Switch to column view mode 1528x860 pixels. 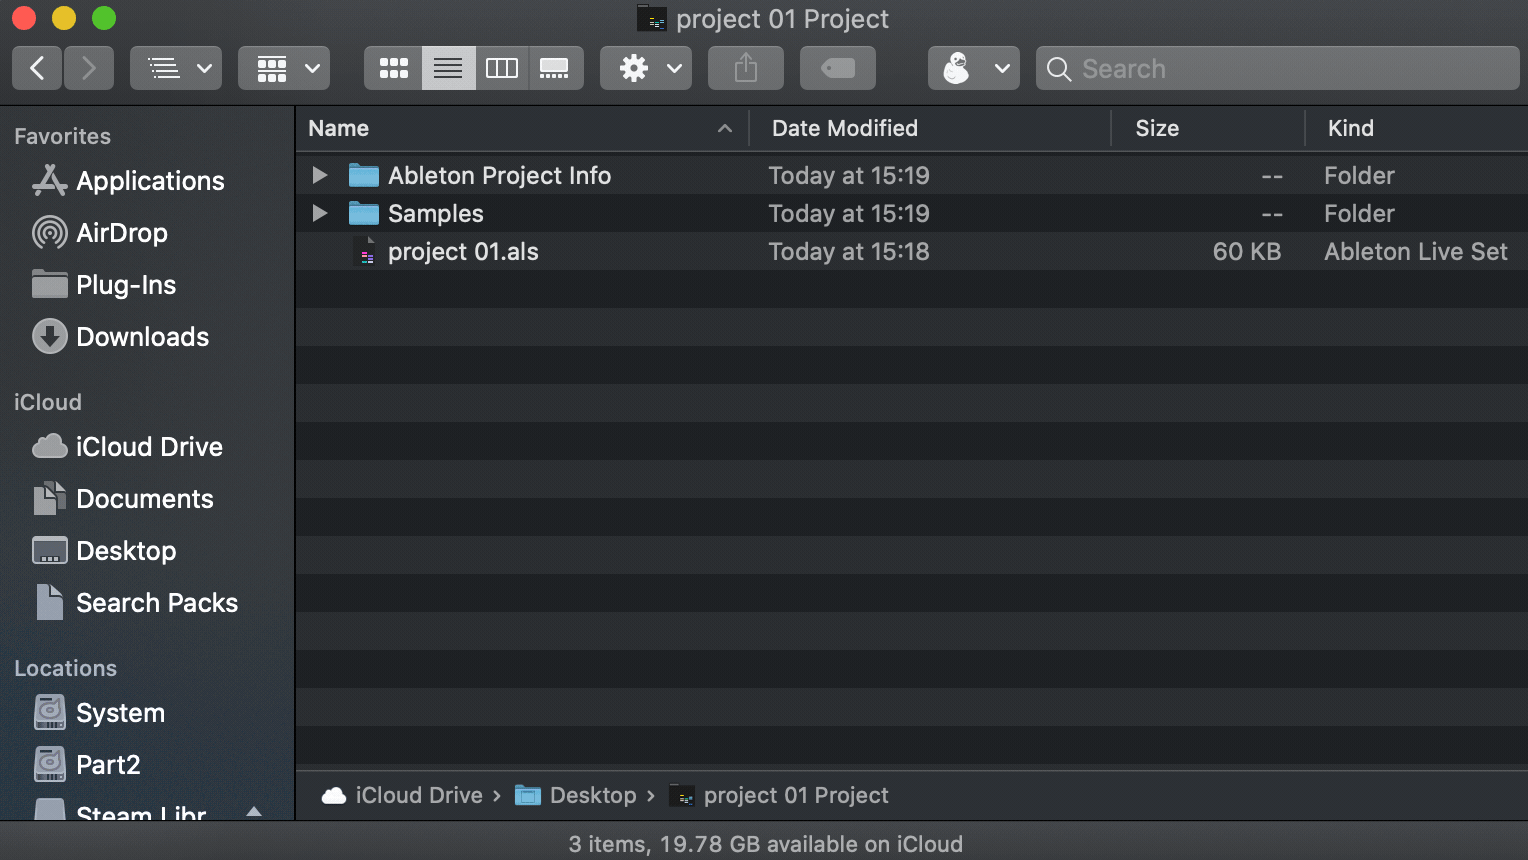pos(501,68)
